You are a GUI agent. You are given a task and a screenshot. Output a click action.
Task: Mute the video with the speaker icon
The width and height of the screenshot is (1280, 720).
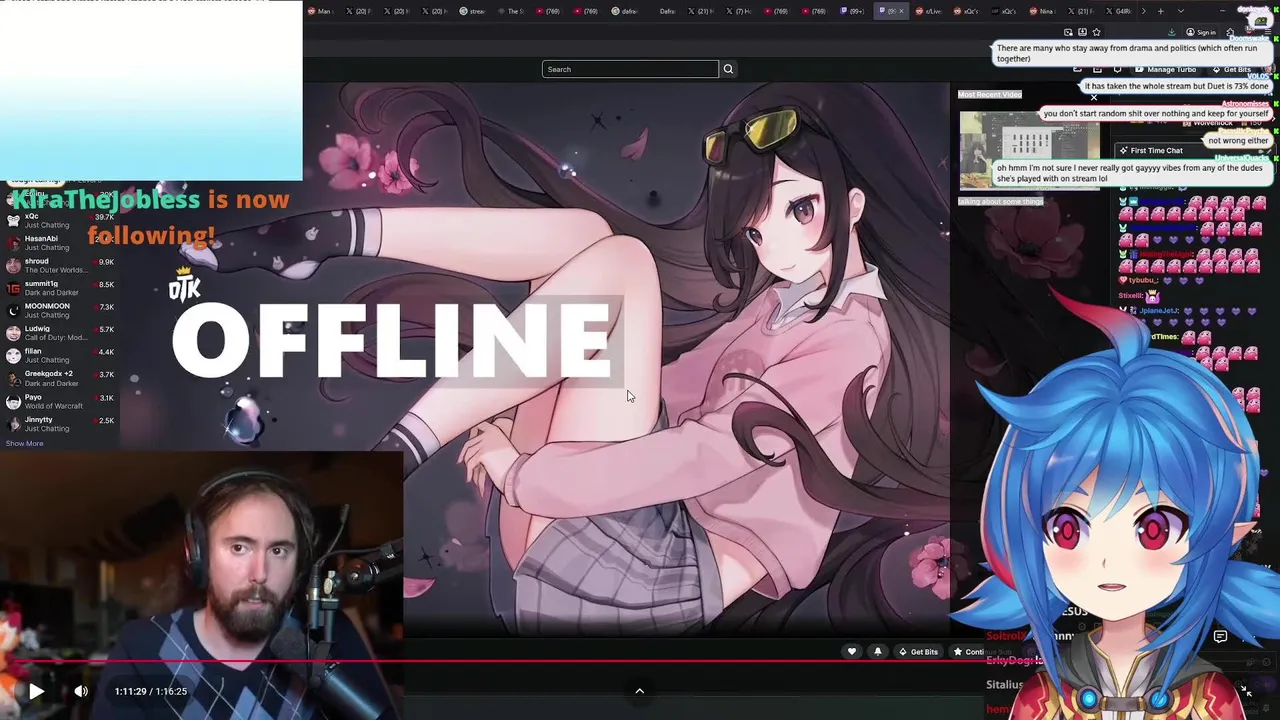coord(81,691)
